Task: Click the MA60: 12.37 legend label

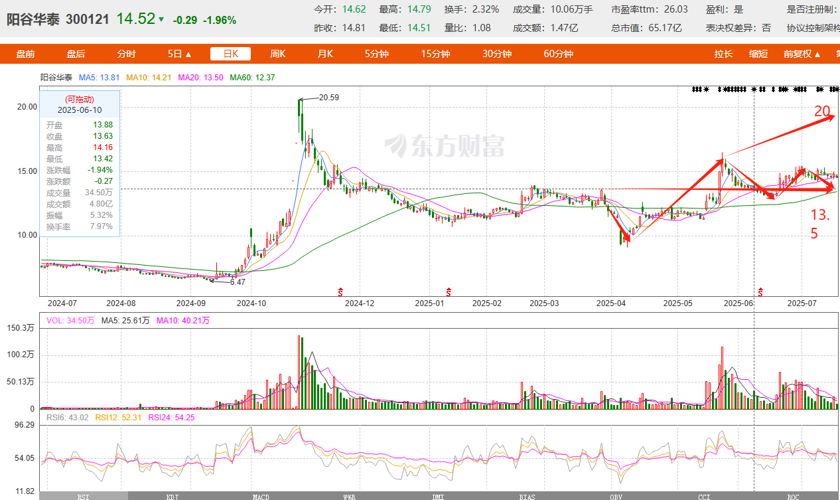Action: [252, 77]
